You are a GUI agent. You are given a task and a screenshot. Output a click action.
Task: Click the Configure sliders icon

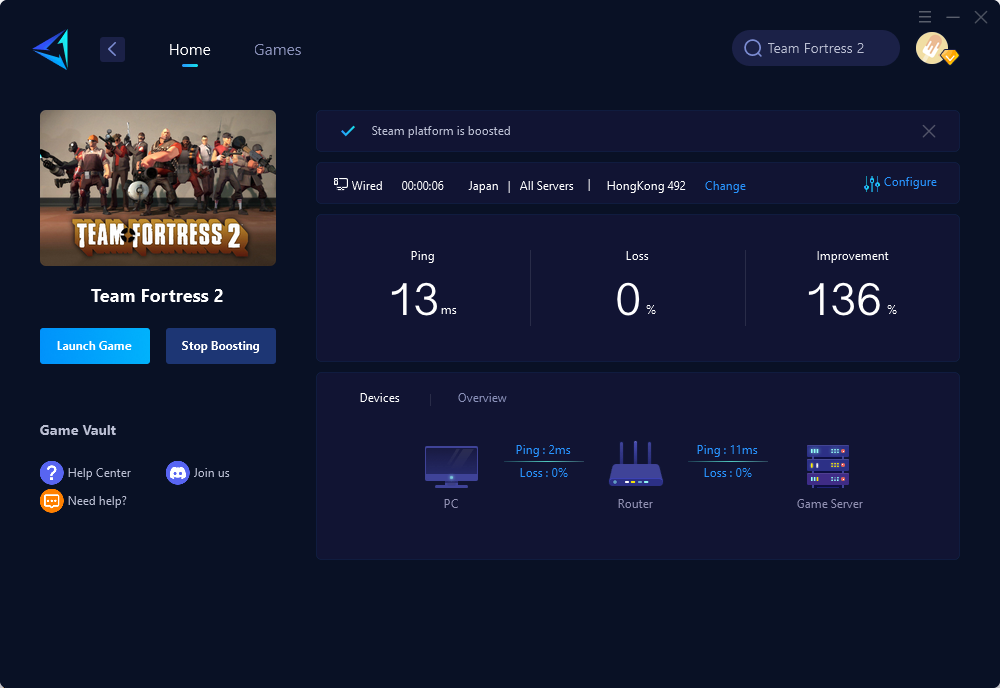click(871, 184)
